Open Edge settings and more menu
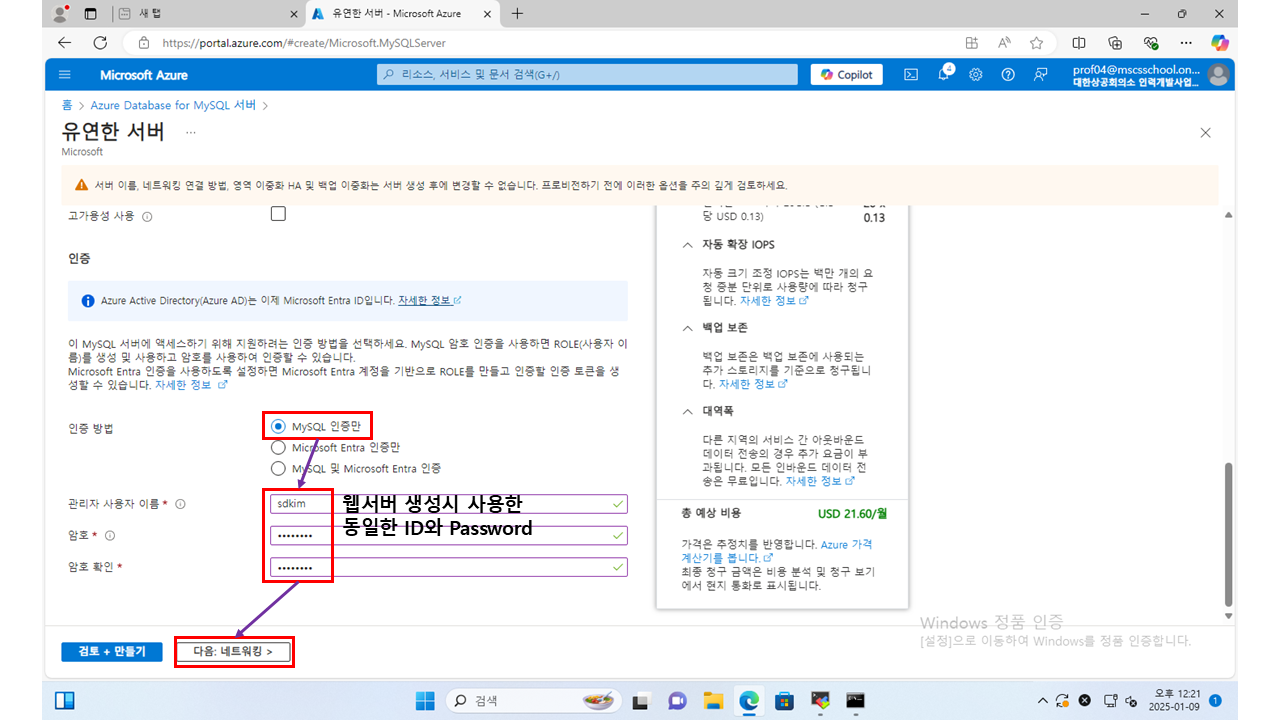The image size is (1280, 720). 1186,43
